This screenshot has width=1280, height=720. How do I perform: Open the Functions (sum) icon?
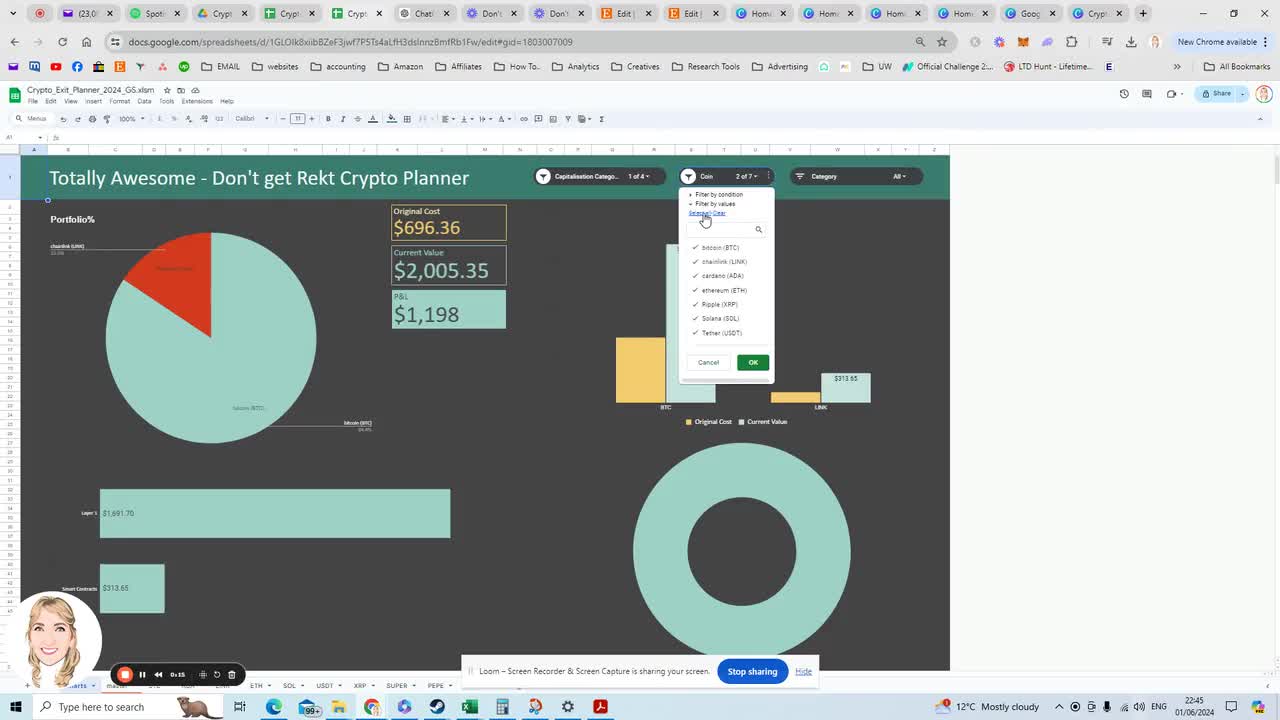click(601, 118)
